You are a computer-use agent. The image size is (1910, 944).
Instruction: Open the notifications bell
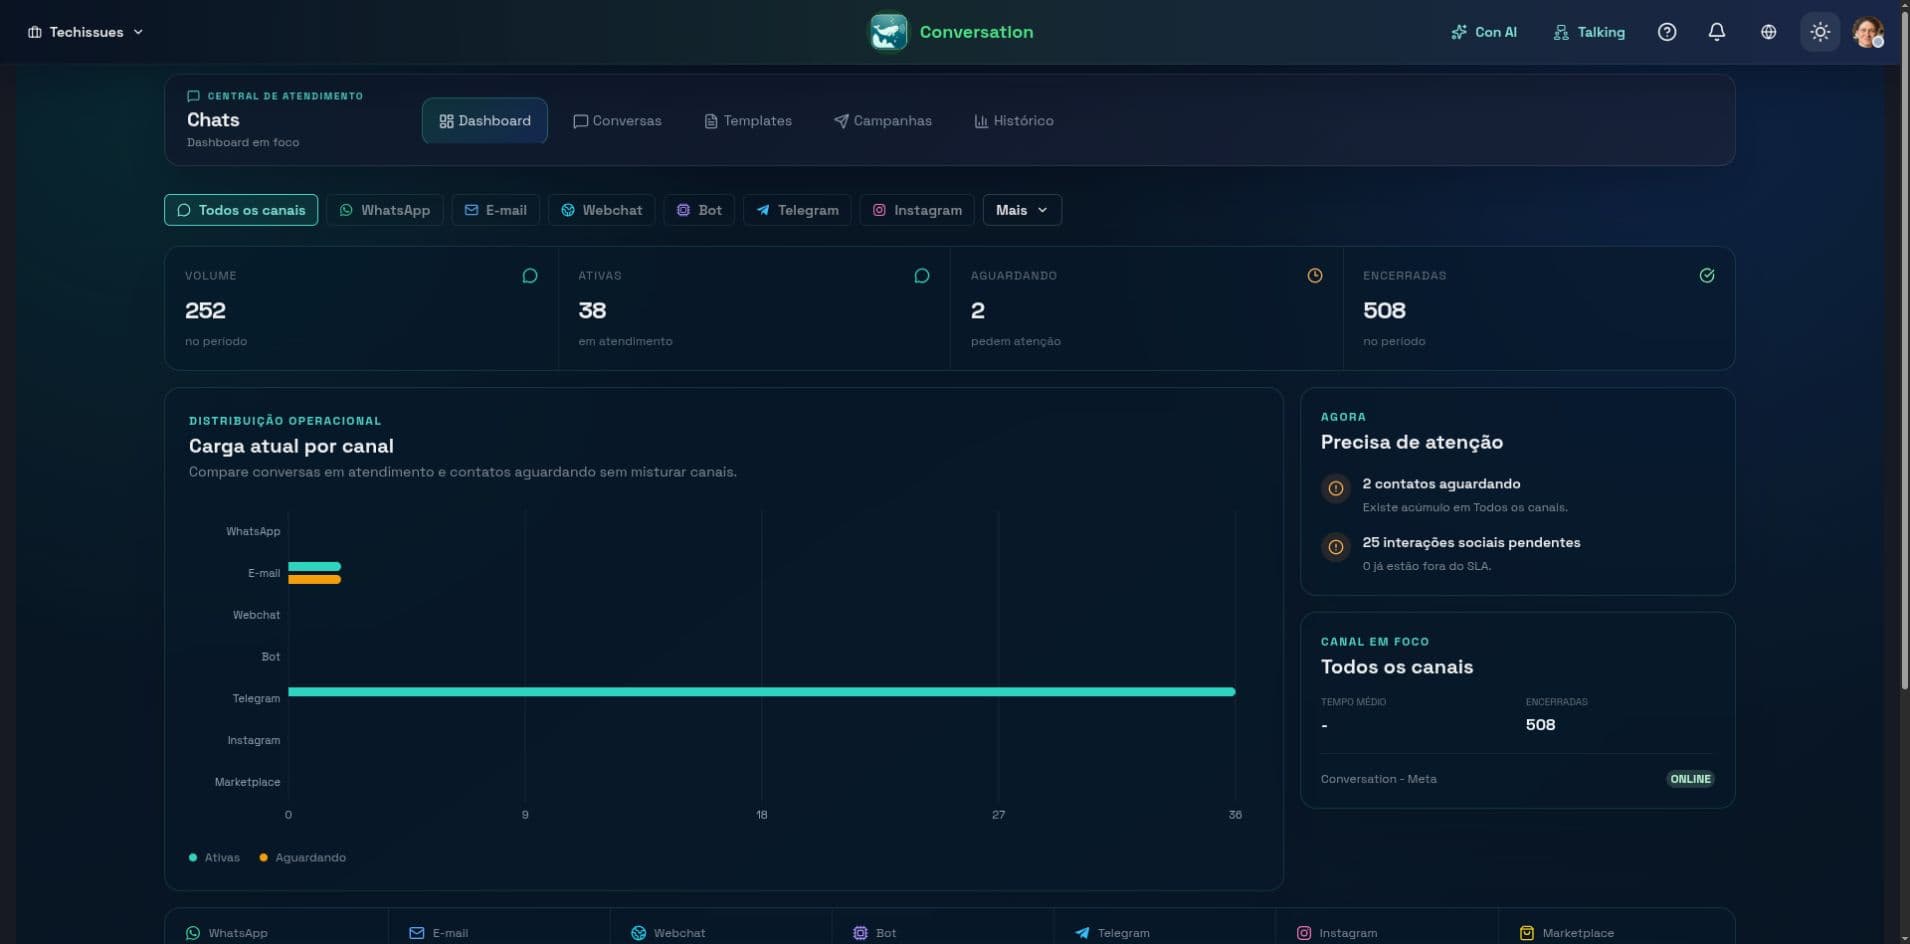tap(1717, 32)
